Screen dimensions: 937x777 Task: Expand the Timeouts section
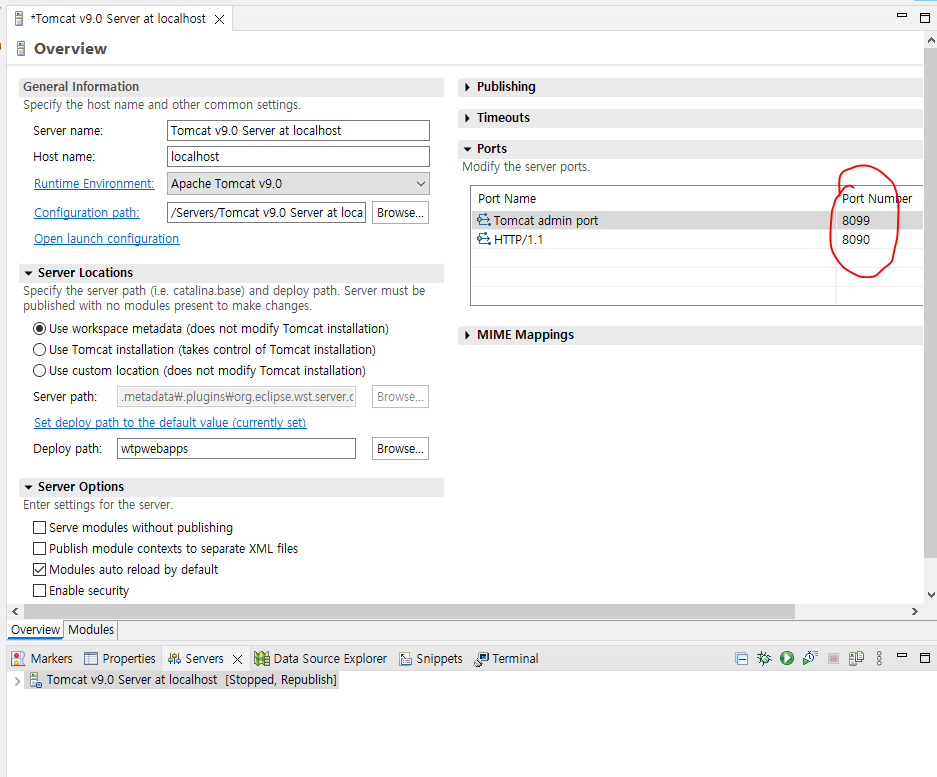(x=467, y=118)
